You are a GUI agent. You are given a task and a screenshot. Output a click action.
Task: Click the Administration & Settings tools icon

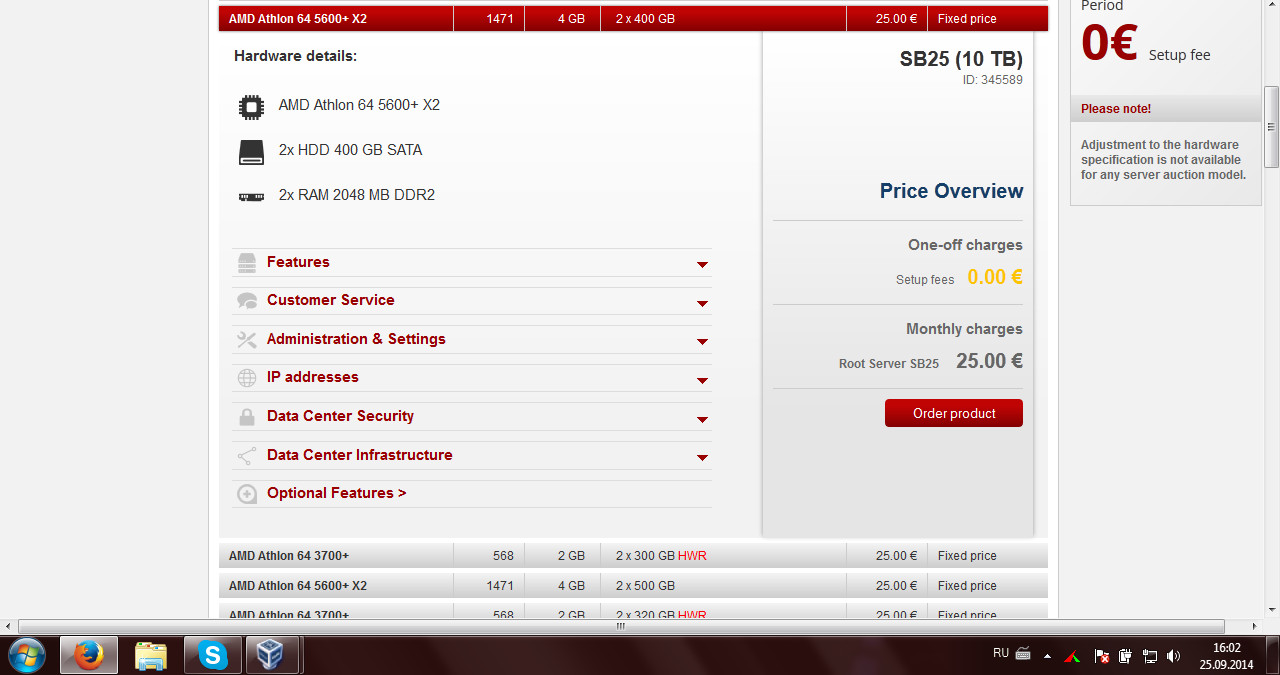click(246, 340)
